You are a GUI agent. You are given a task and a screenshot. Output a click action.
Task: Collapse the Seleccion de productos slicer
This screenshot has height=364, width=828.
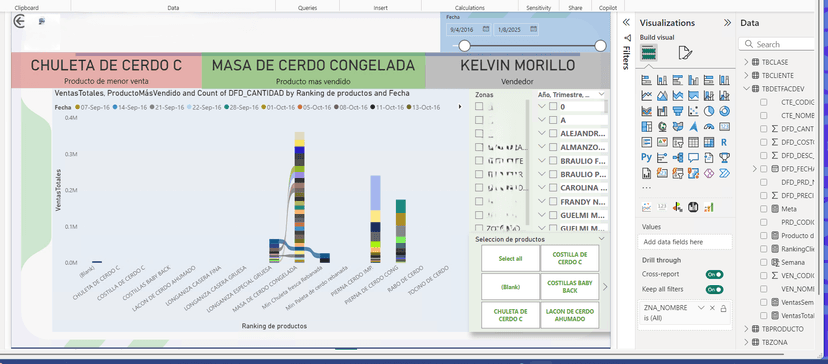[601, 239]
